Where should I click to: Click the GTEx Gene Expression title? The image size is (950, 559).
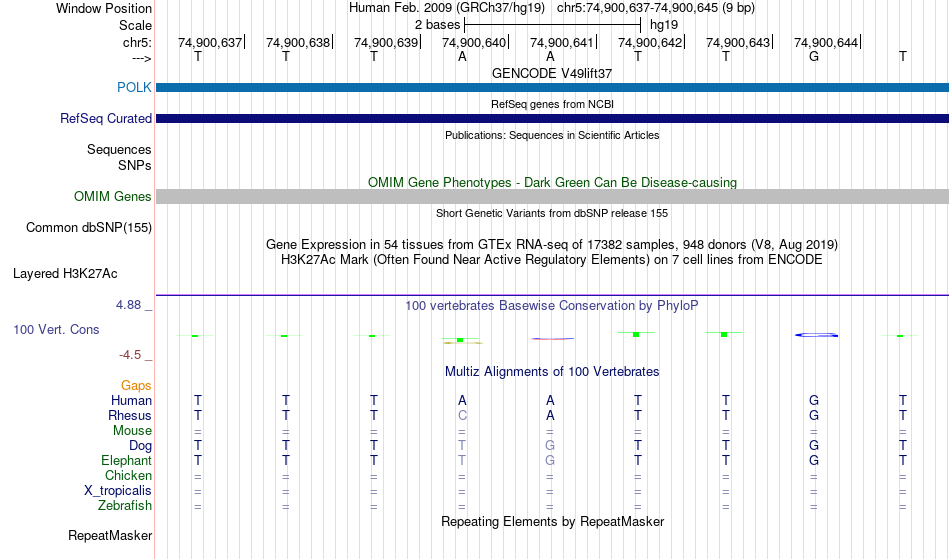[552, 245]
